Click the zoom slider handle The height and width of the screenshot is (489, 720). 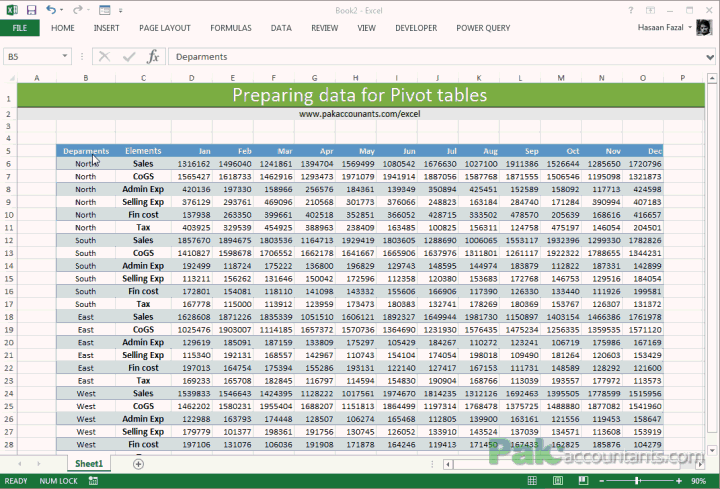click(x=637, y=481)
